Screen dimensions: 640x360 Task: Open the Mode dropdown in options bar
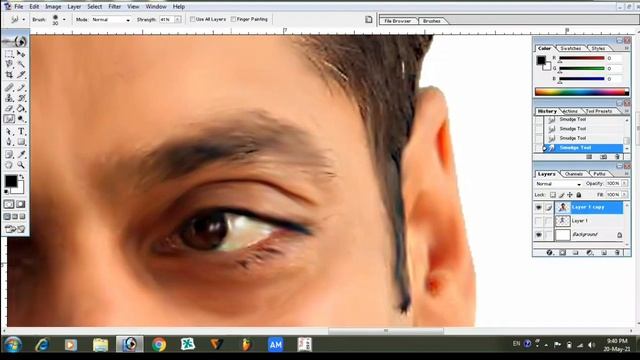coord(128,20)
